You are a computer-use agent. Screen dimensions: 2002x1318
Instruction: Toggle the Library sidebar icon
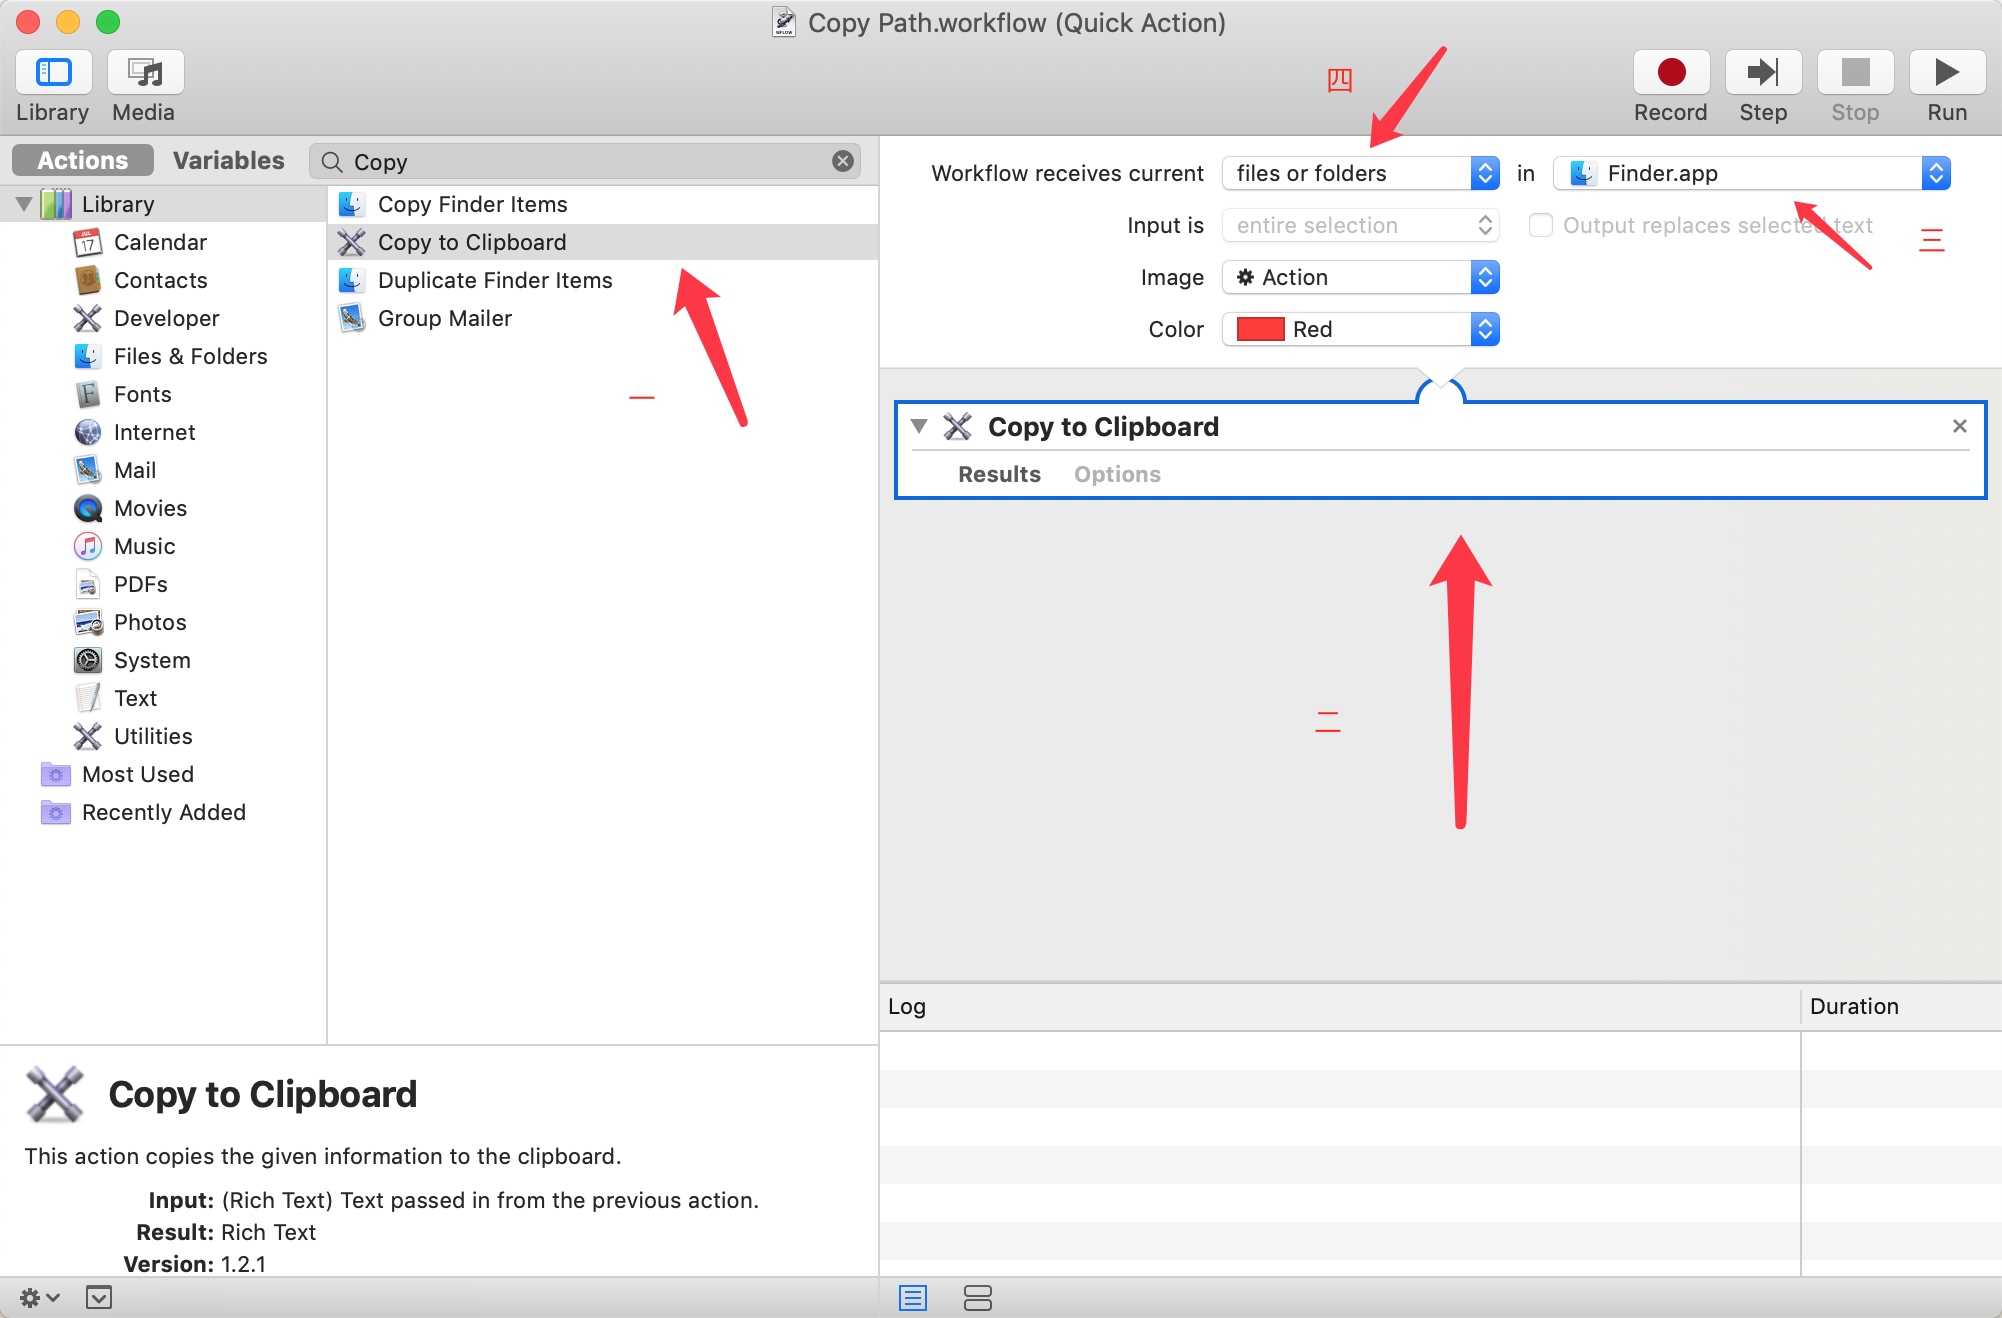(x=54, y=73)
